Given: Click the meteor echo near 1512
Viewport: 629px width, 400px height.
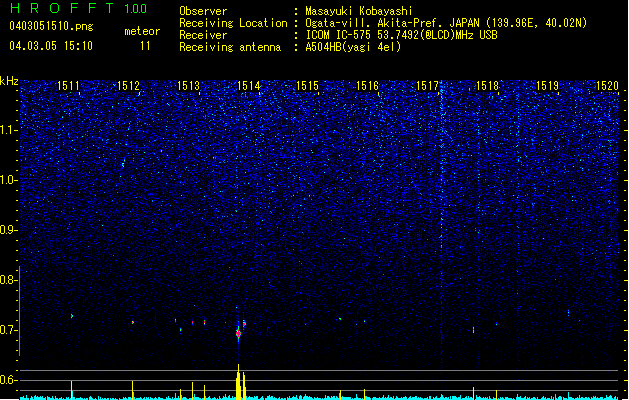Looking at the screenshot, I should point(133,322).
